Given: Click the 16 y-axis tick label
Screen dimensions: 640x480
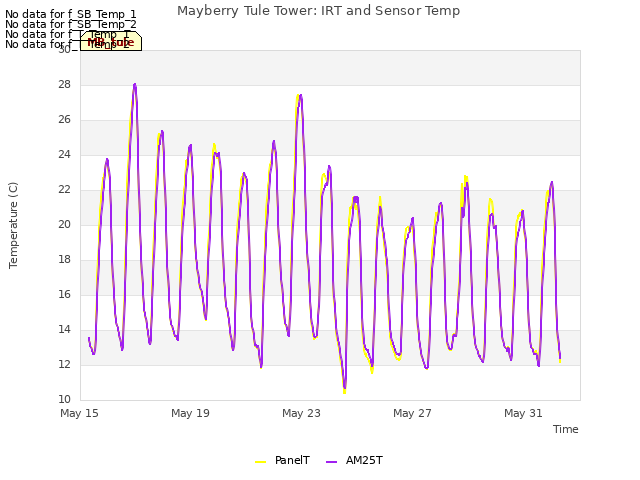Looking at the screenshot, I should [x=64, y=295].
